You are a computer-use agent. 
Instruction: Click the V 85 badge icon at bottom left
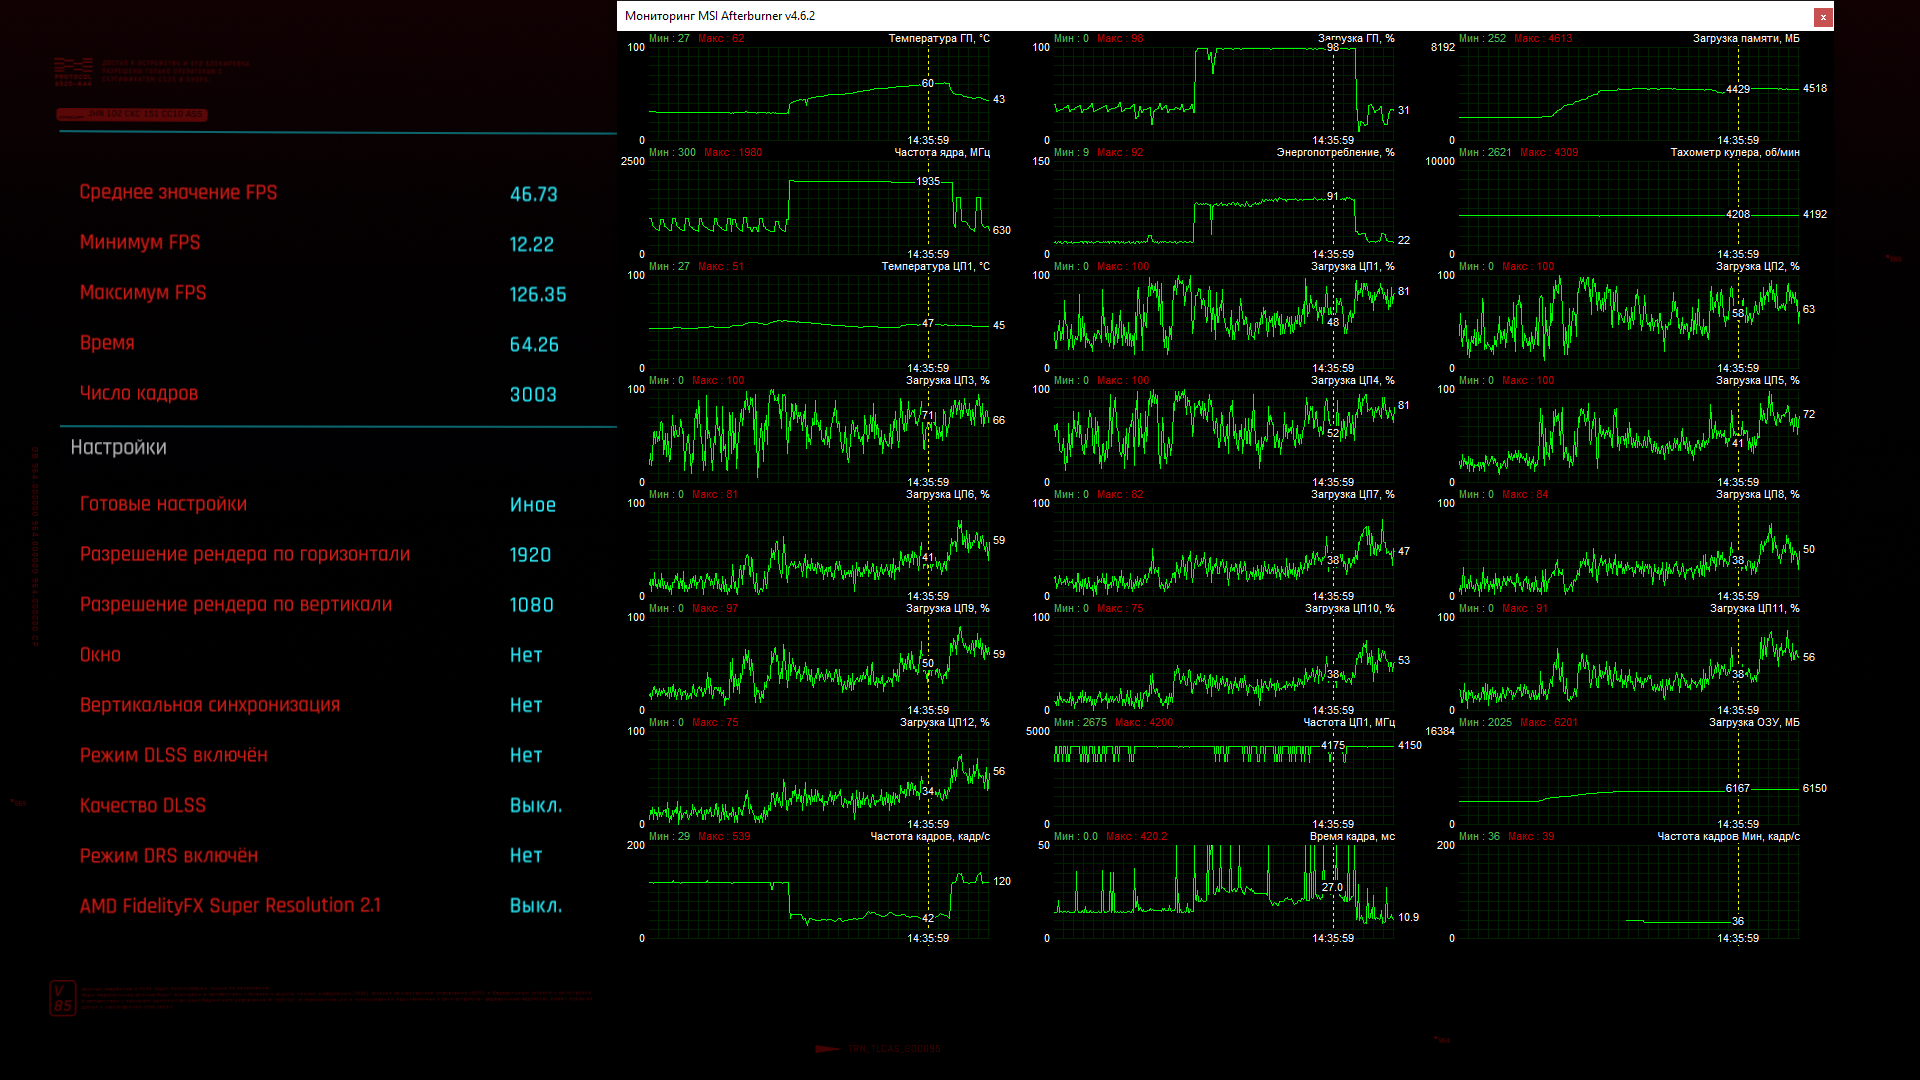62,998
